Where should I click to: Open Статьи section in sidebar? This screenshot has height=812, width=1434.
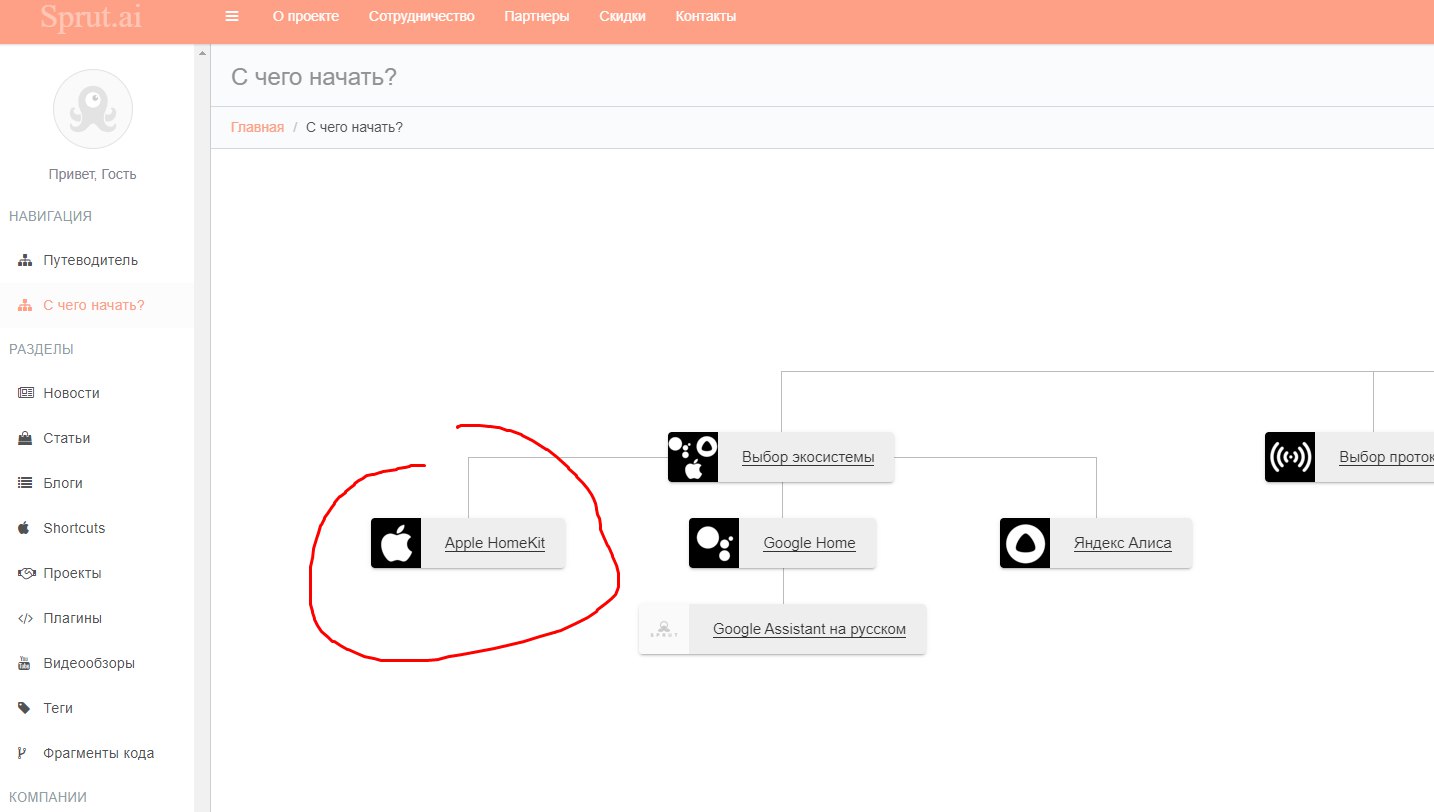pos(97,438)
